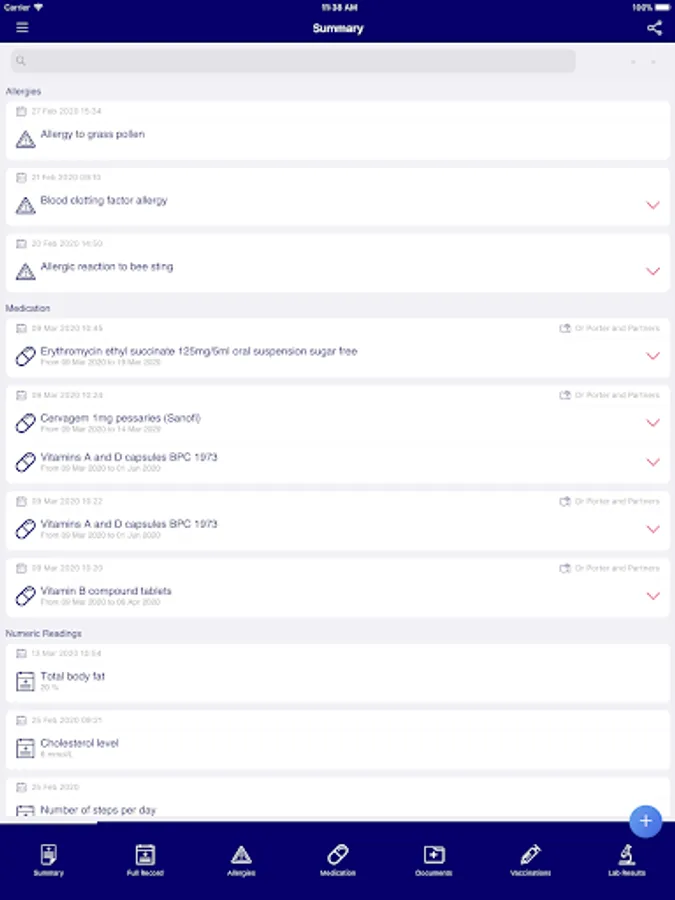Expand Vitamin B compound tablets entry
This screenshot has width=675, height=900.
coord(653,596)
